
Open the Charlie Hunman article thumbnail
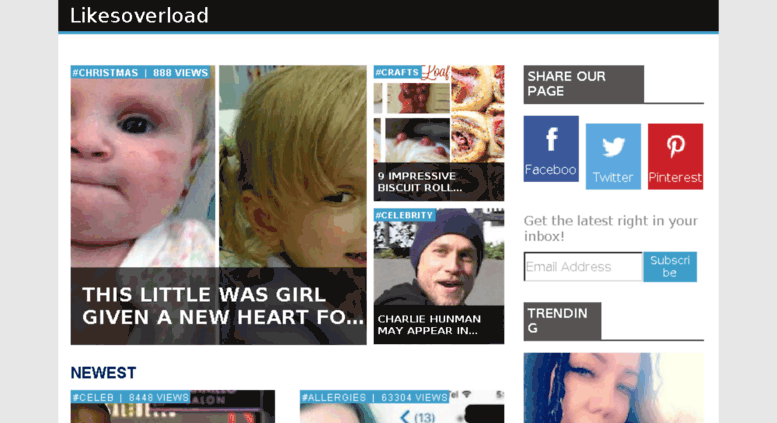coord(439,276)
